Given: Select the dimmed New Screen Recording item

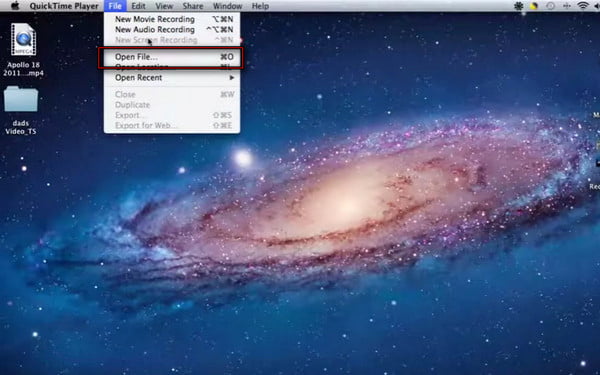Looking at the screenshot, I should point(172,40).
